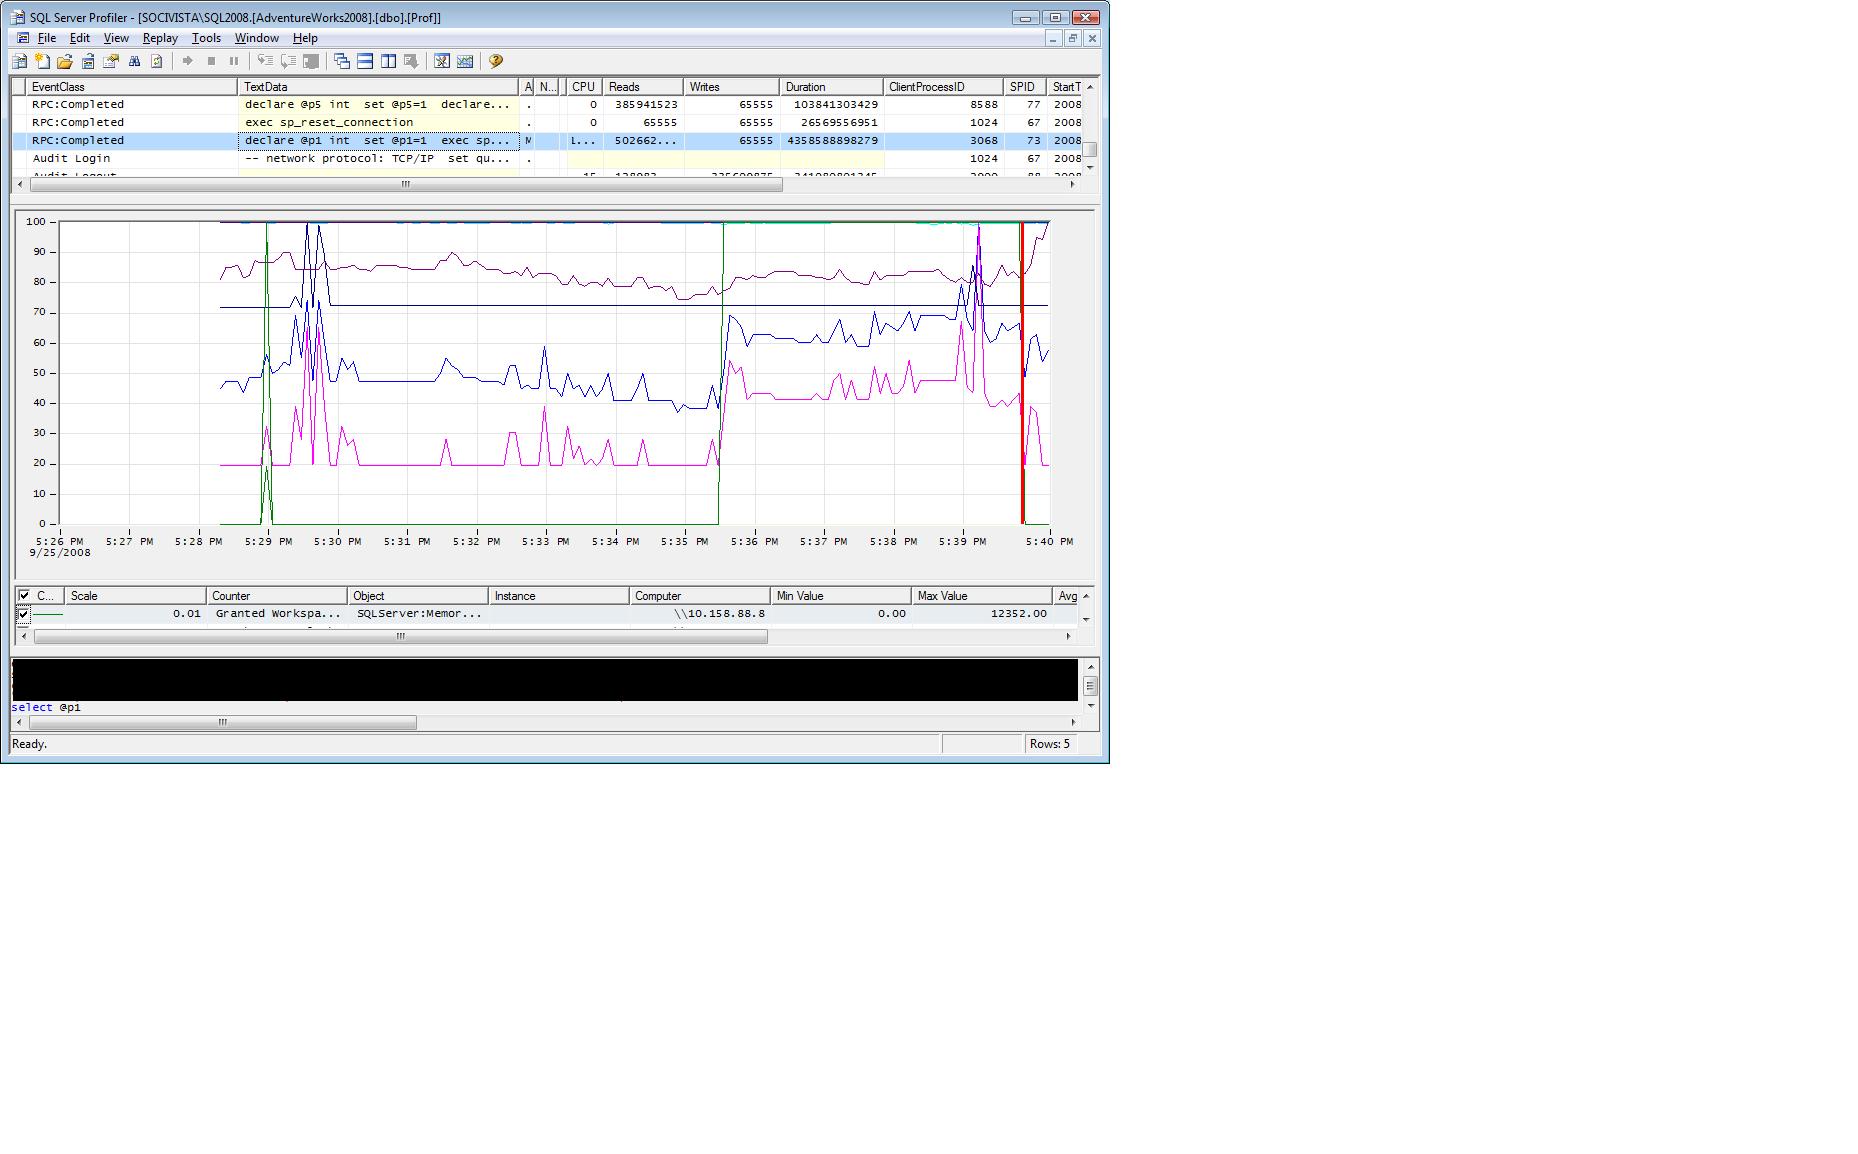This screenshot has width=1858, height=1154.
Task: Click the horizontal split window icon
Action: pos(365,61)
